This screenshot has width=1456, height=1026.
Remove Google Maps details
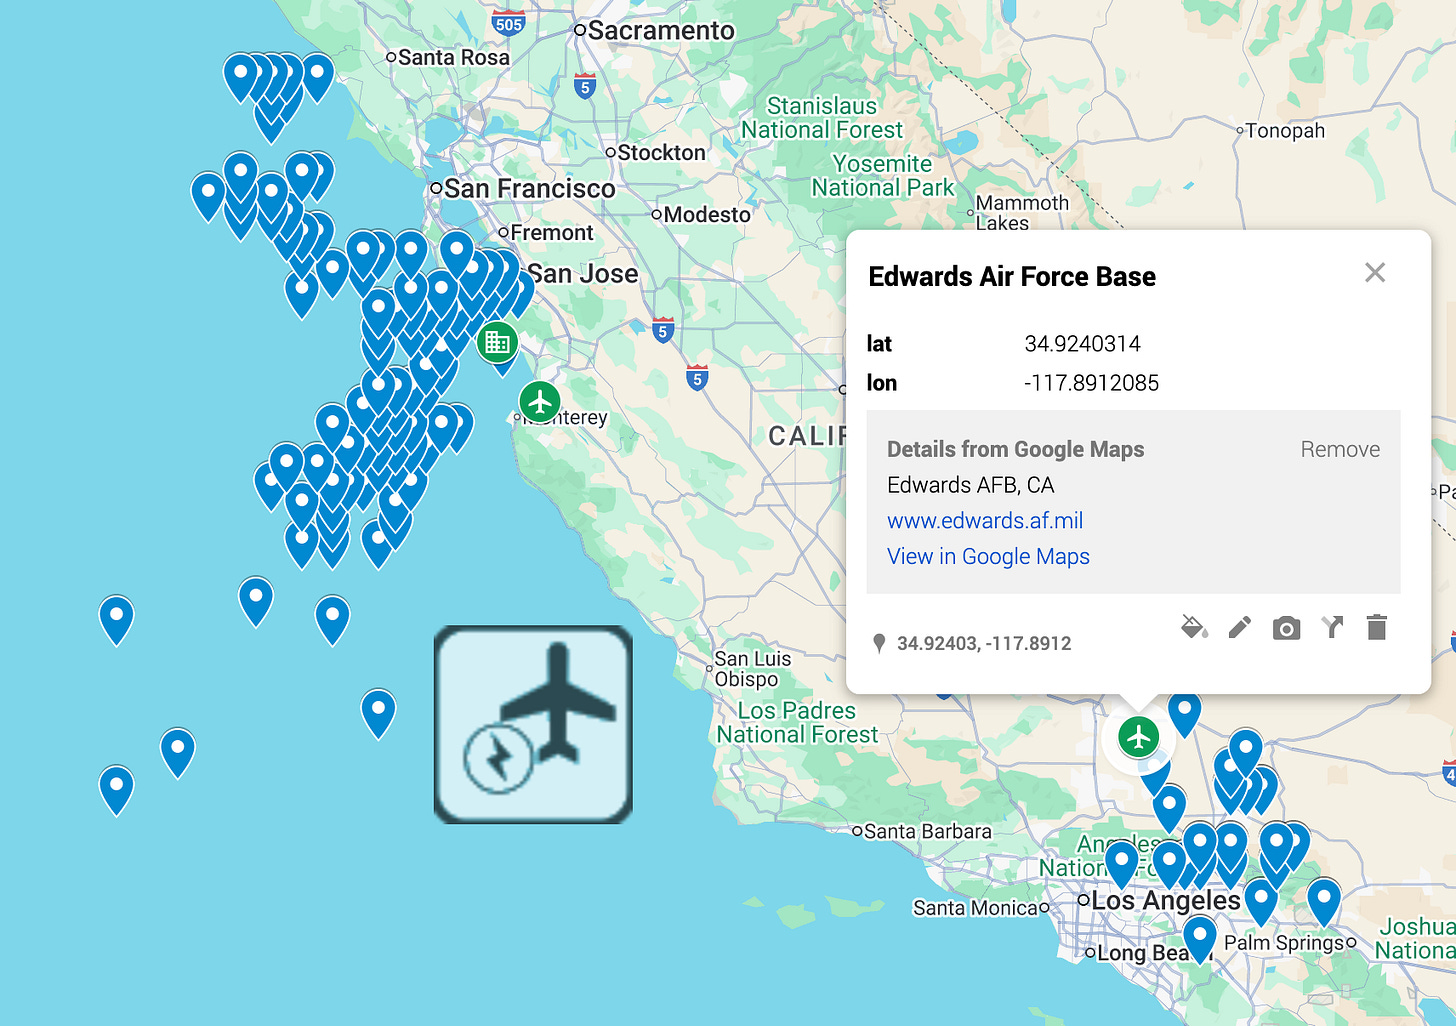(1340, 450)
